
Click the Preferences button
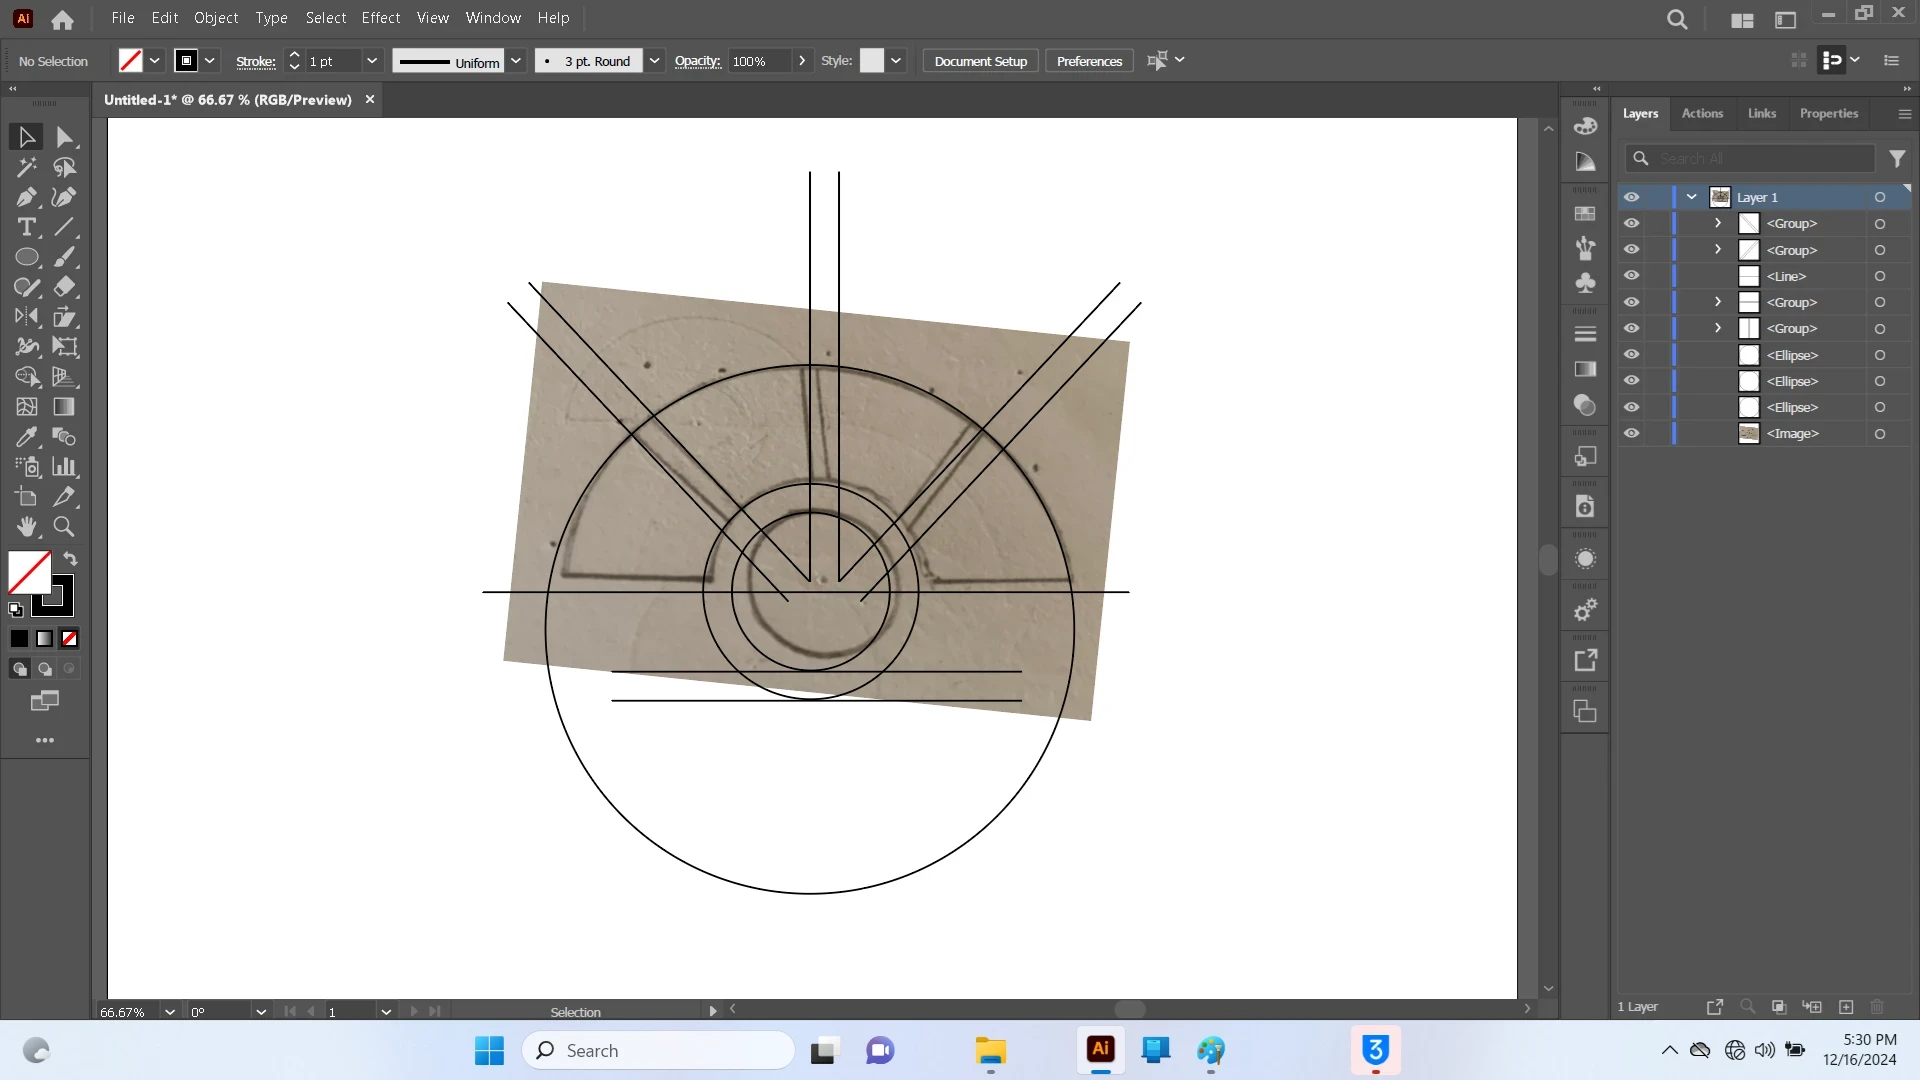point(1089,61)
